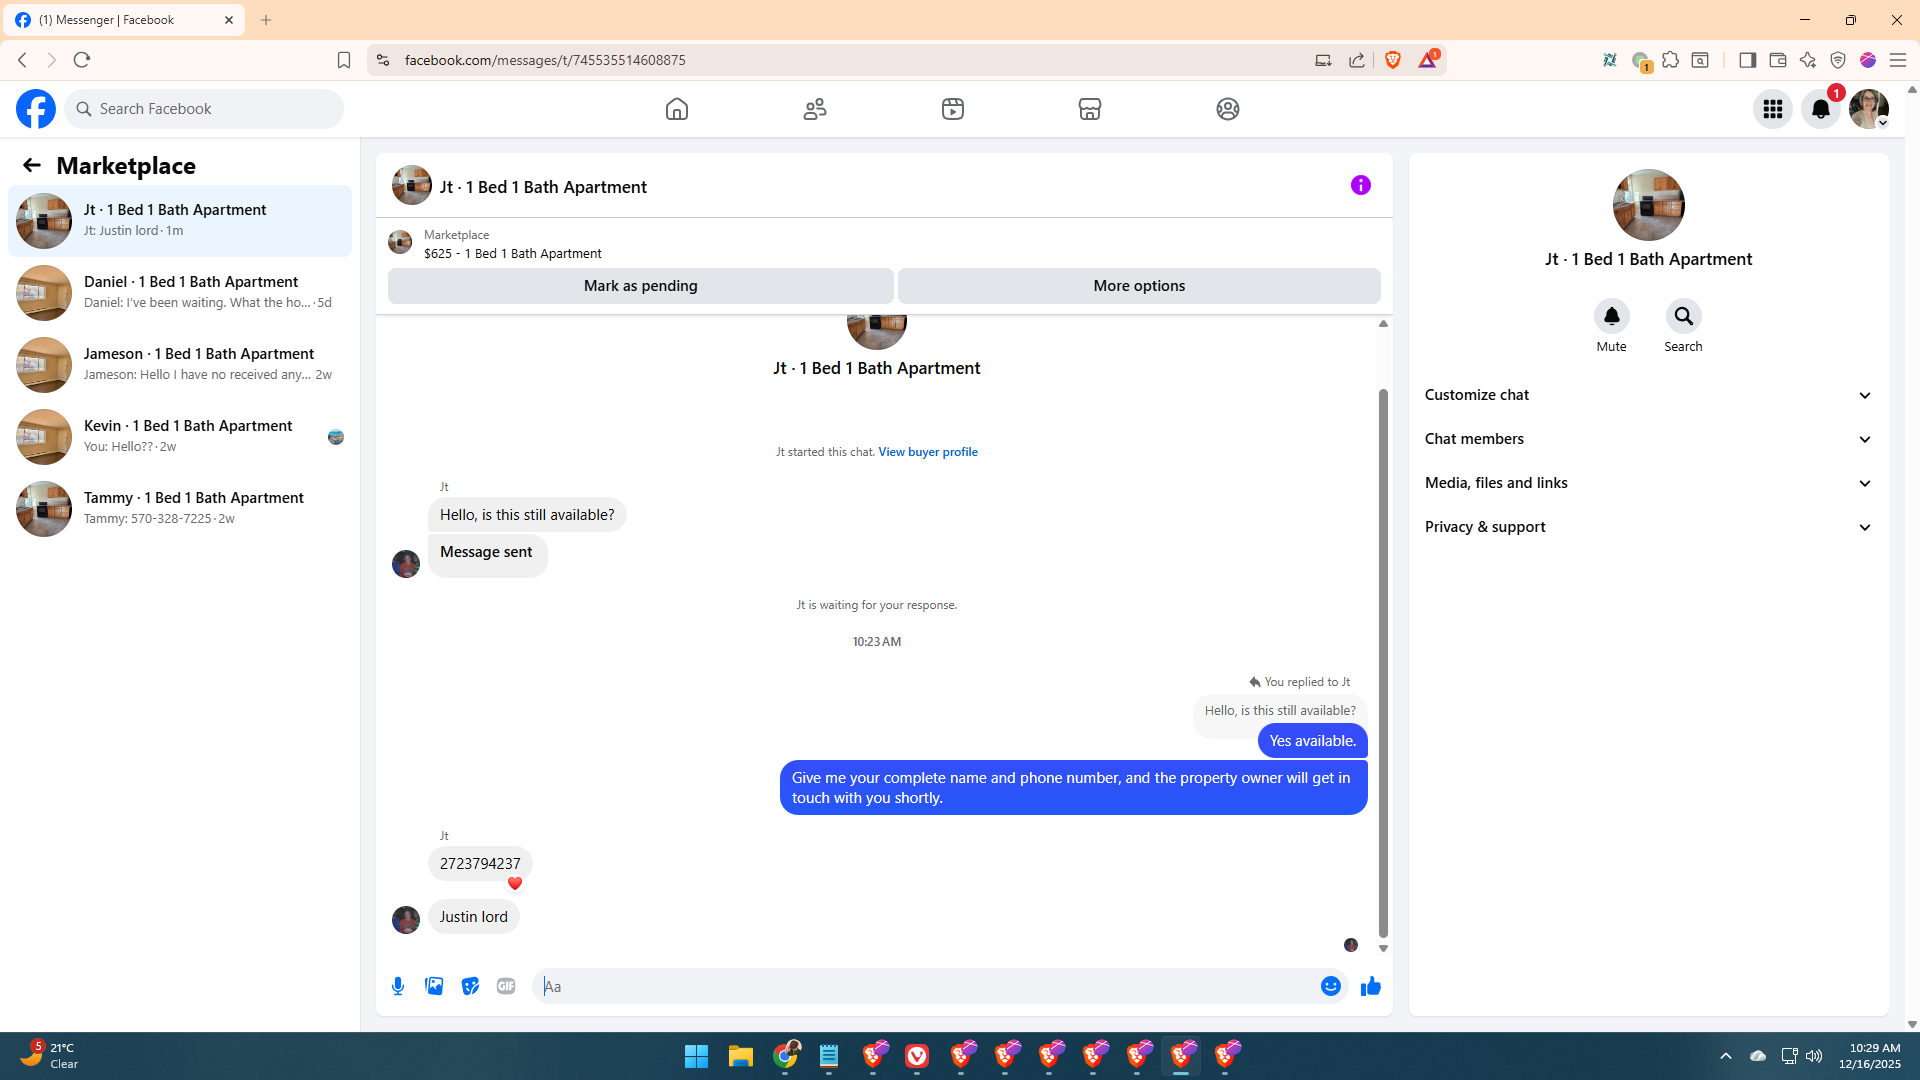The image size is (1920, 1080).
Task: Open Brave hamburger menu
Action: tap(1898, 60)
